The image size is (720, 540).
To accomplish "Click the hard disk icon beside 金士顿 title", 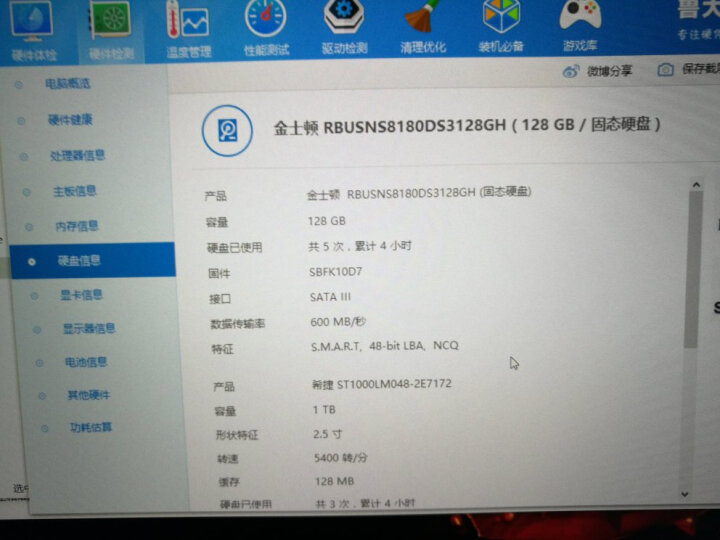I will pos(227,130).
